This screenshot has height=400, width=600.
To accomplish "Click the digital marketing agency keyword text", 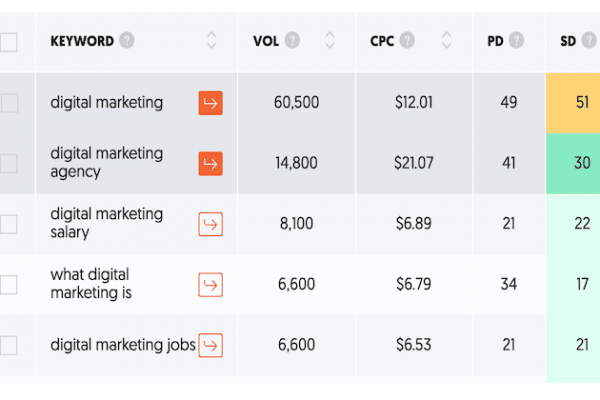I will [107, 163].
